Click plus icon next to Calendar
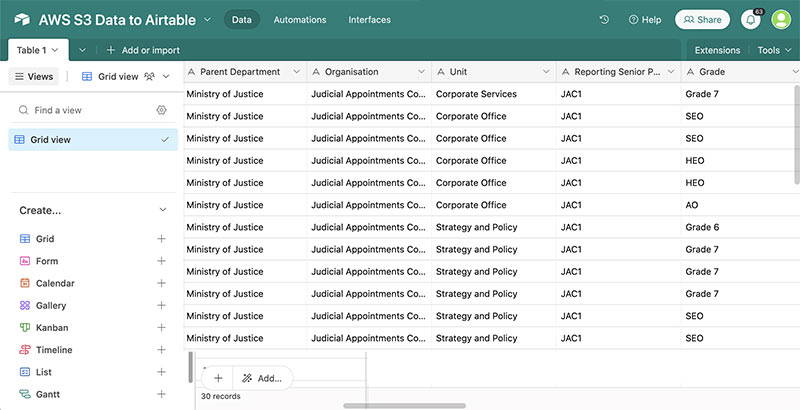 pyautogui.click(x=161, y=283)
